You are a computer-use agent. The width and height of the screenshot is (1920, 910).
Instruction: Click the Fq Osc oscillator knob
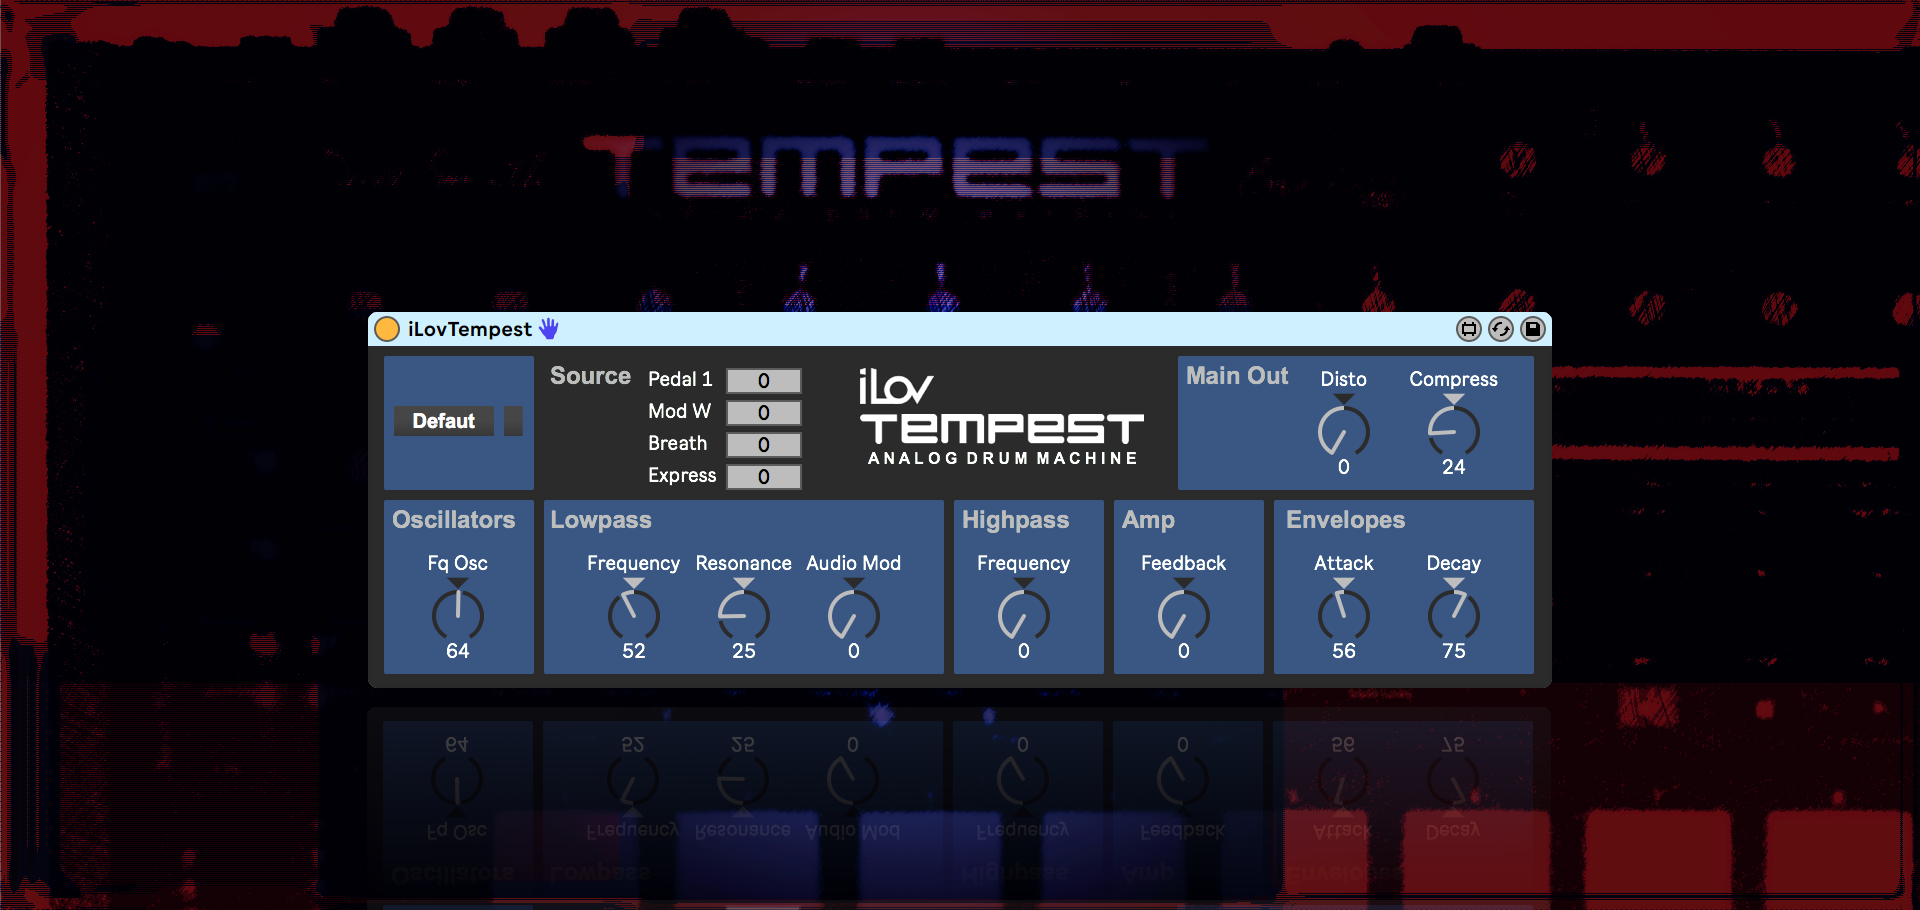click(x=458, y=615)
